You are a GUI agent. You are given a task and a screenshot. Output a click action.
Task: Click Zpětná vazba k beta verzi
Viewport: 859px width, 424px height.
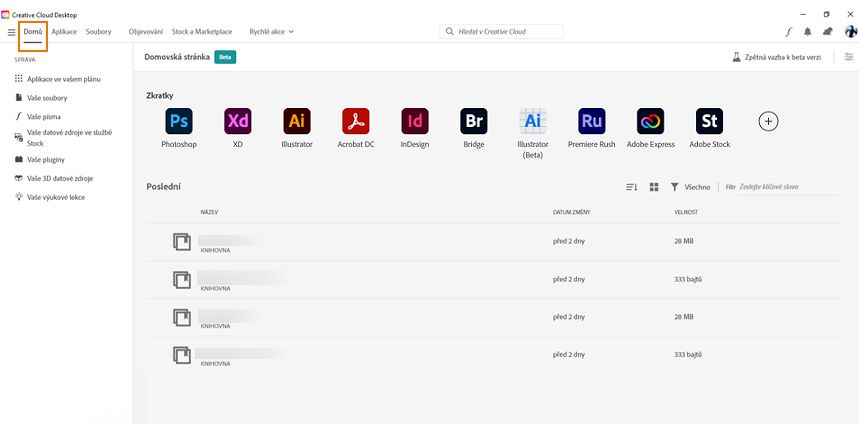[x=777, y=57]
